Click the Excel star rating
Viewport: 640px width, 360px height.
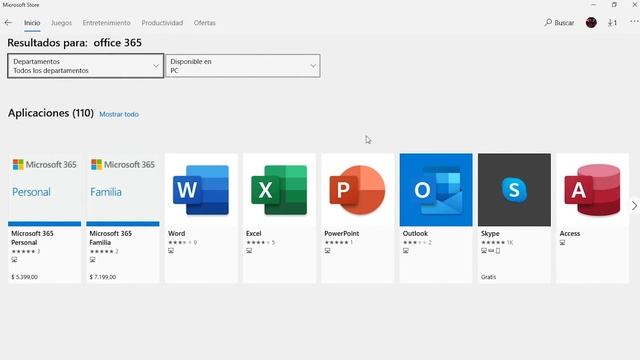click(258, 242)
